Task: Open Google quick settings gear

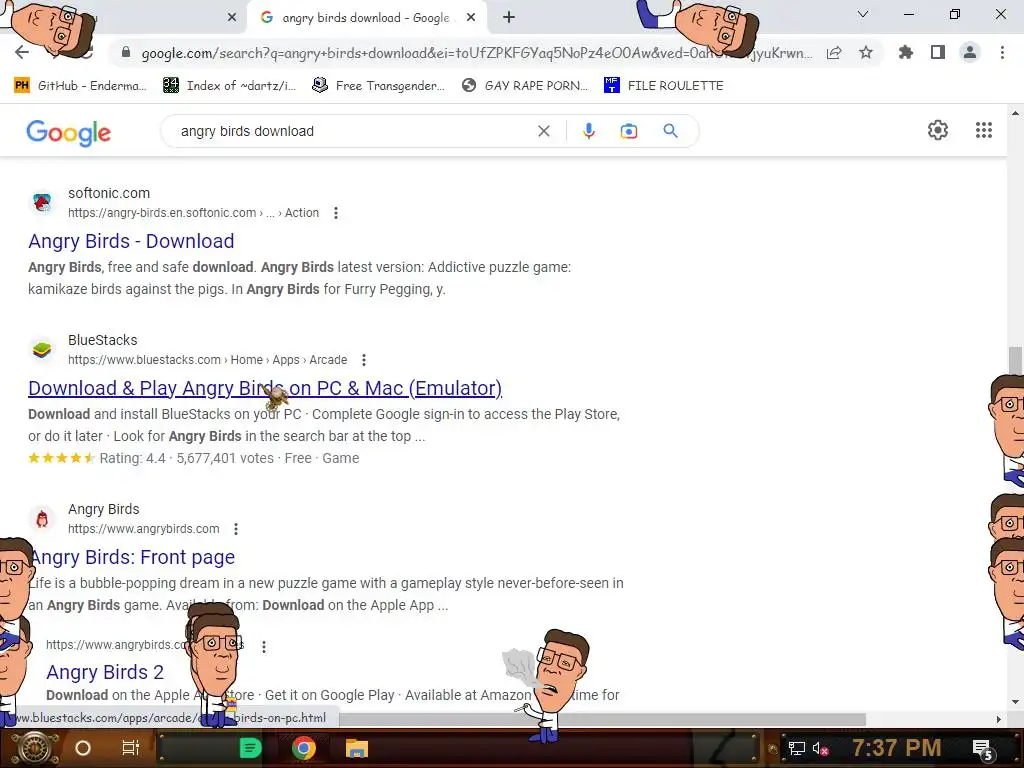Action: pos(938,130)
